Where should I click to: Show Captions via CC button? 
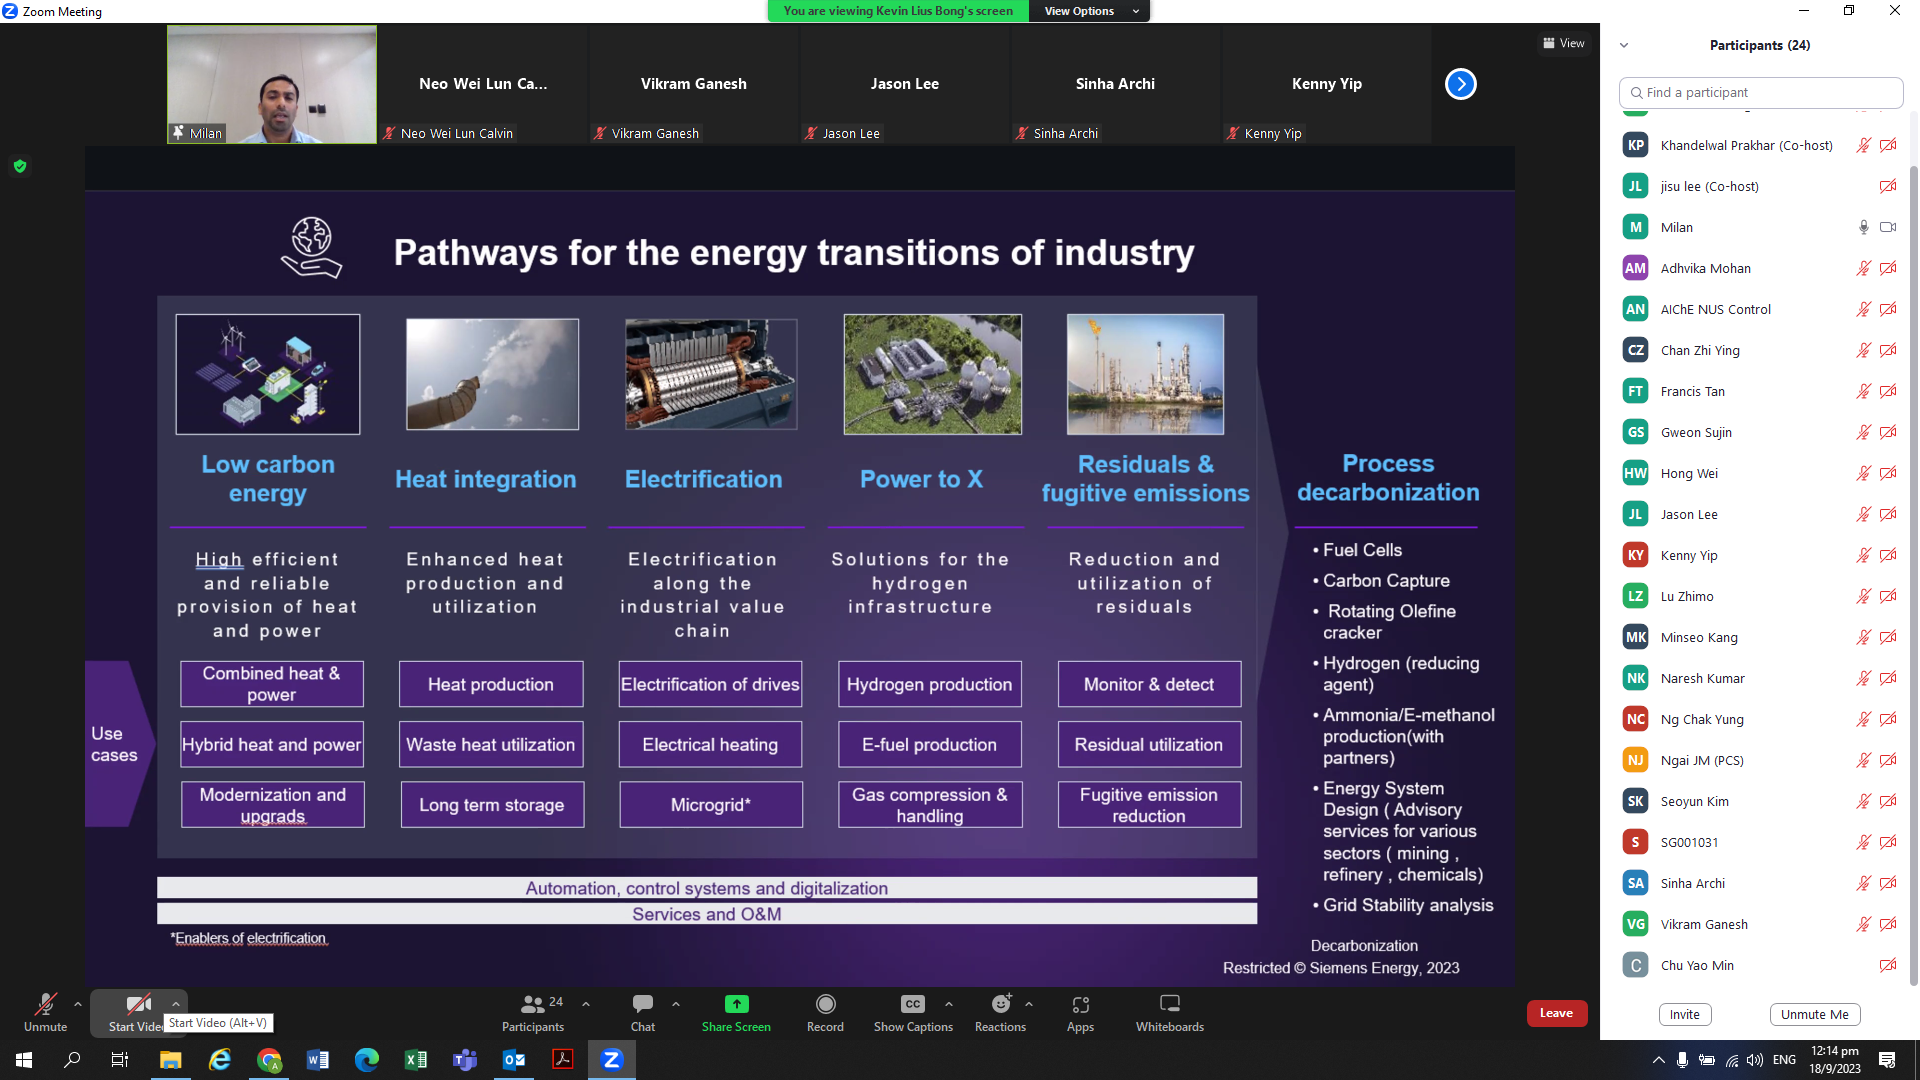coord(913,1012)
